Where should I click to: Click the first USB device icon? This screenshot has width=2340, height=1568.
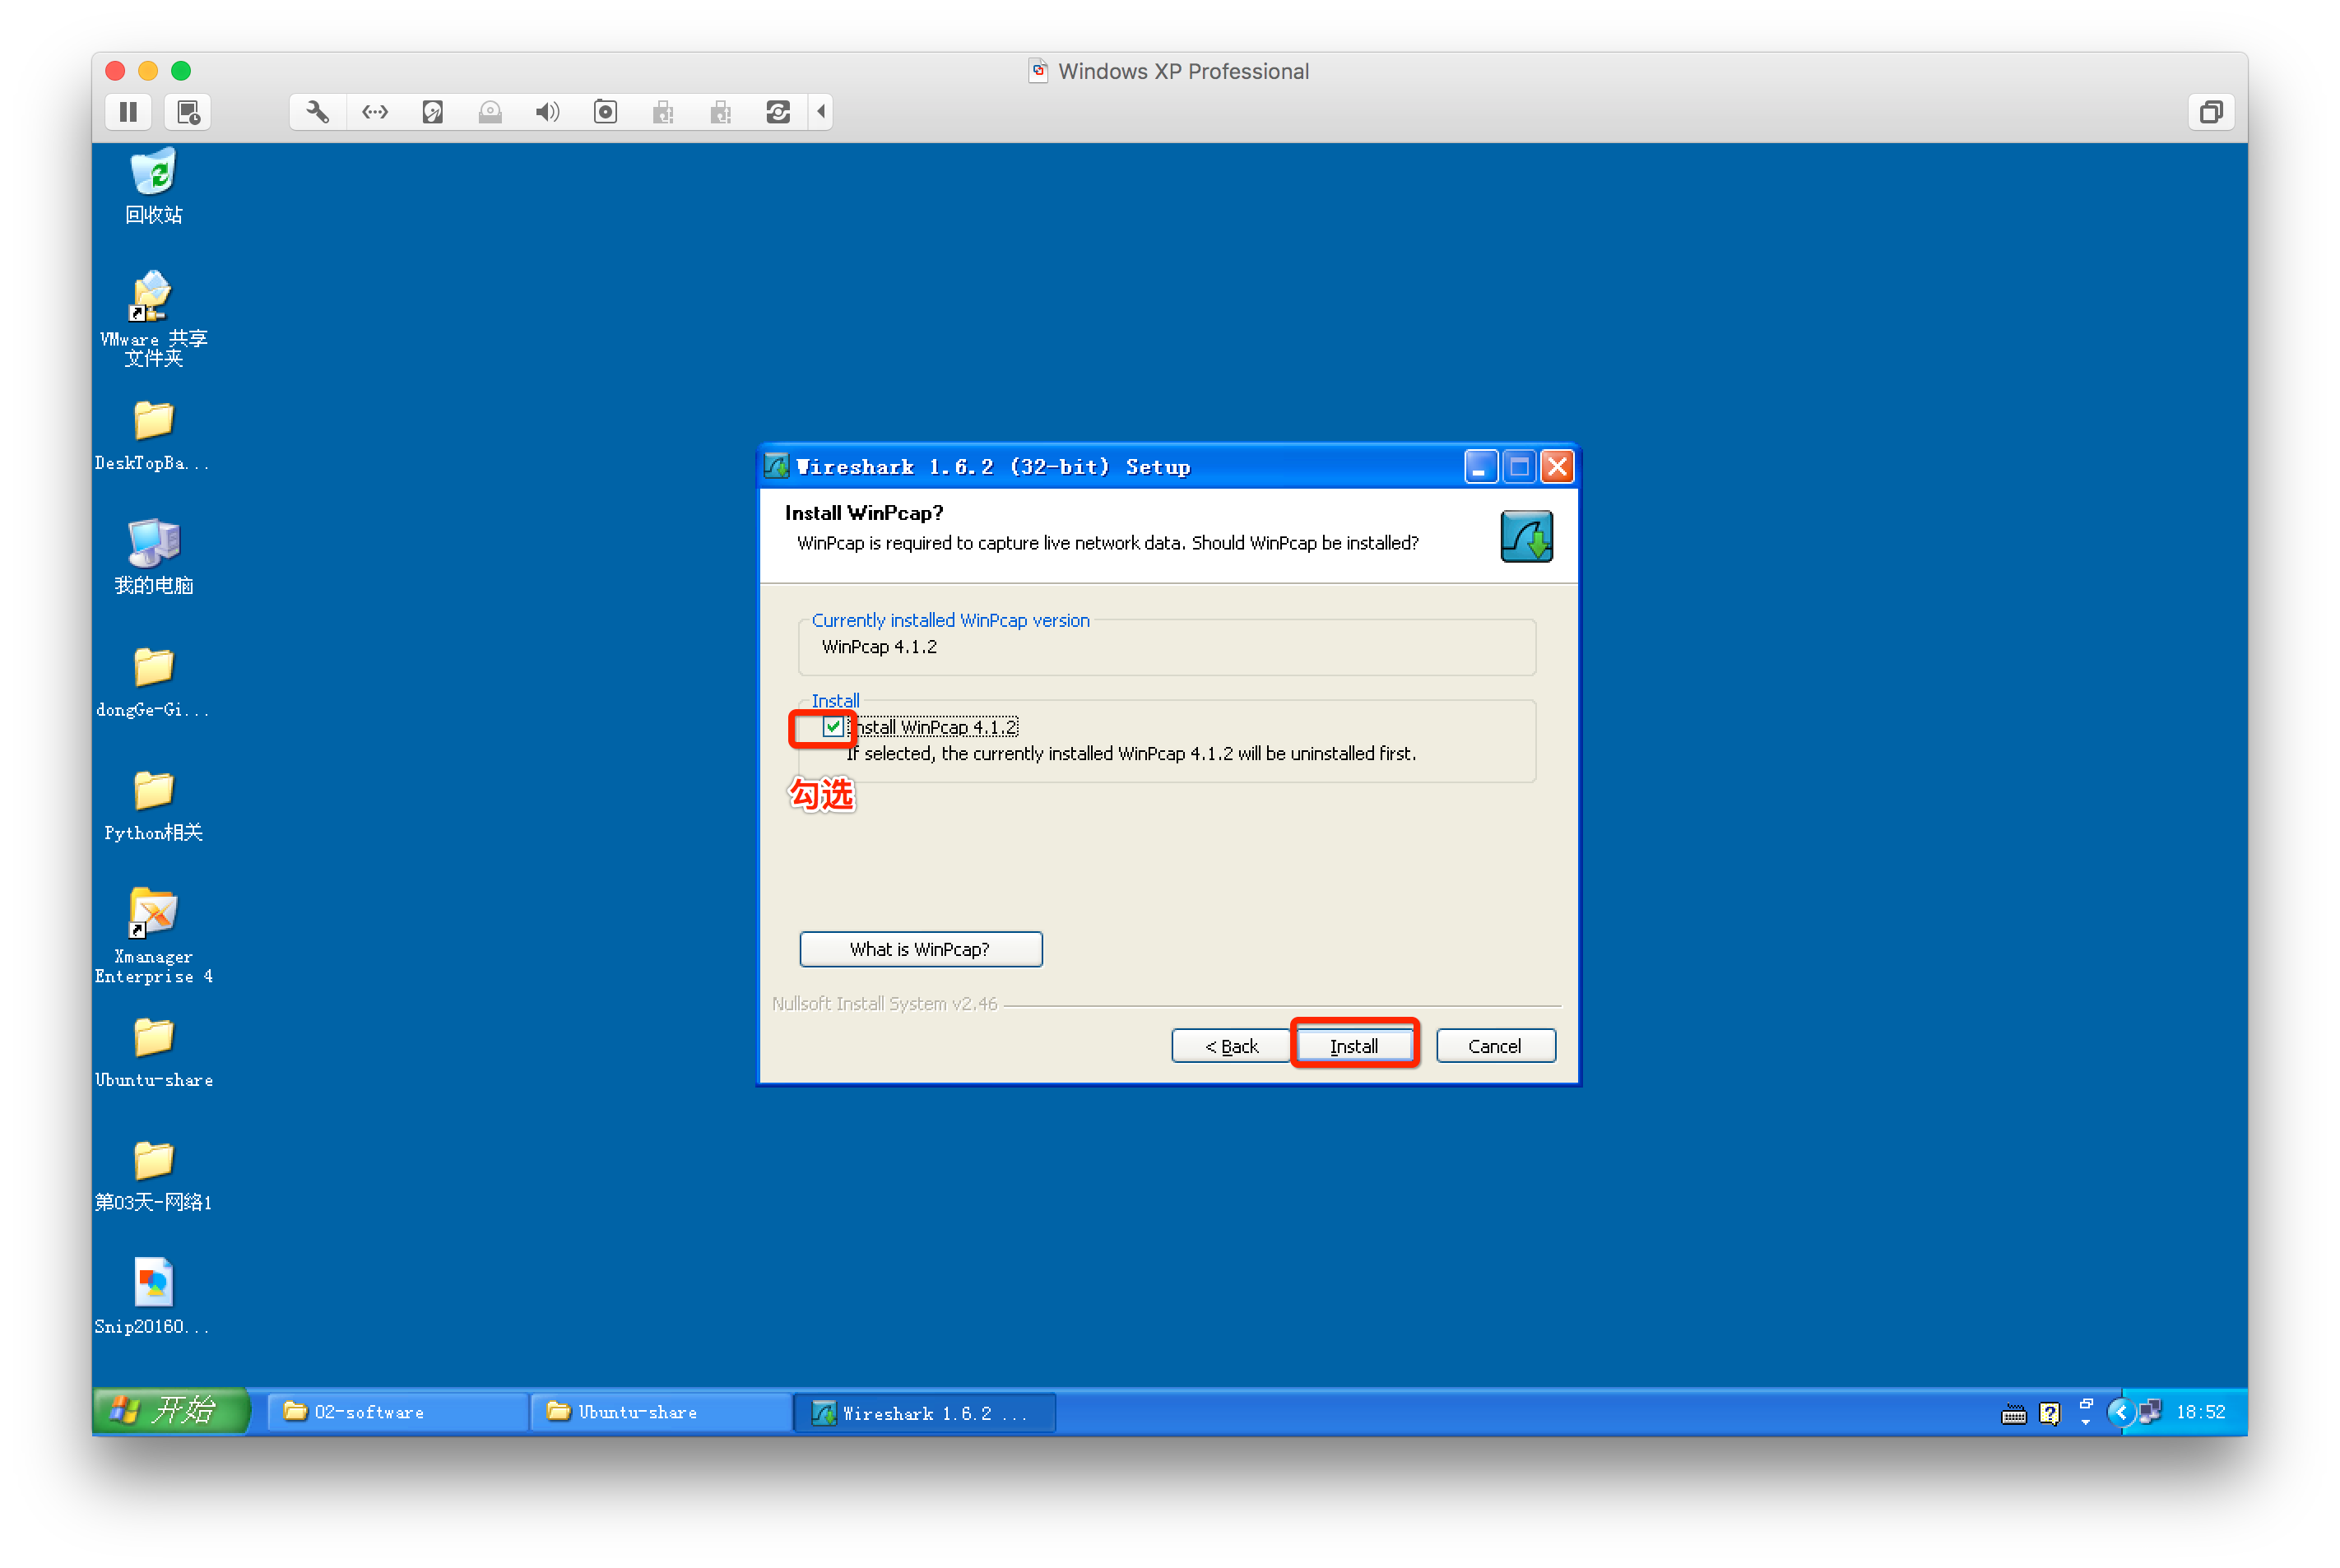click(663, 112)
